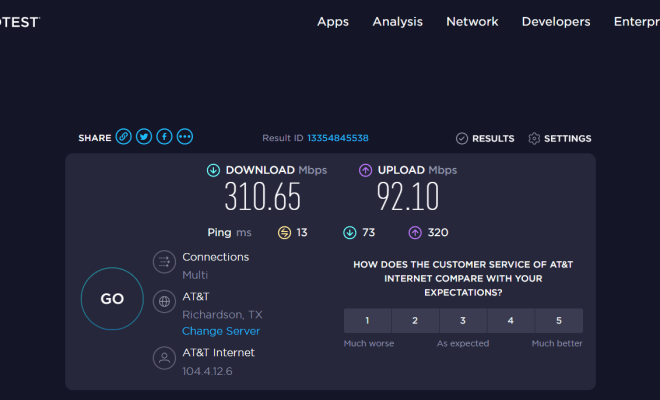Click the Multi connections value
The image size is (660, 400).
[x=195, y=275]
